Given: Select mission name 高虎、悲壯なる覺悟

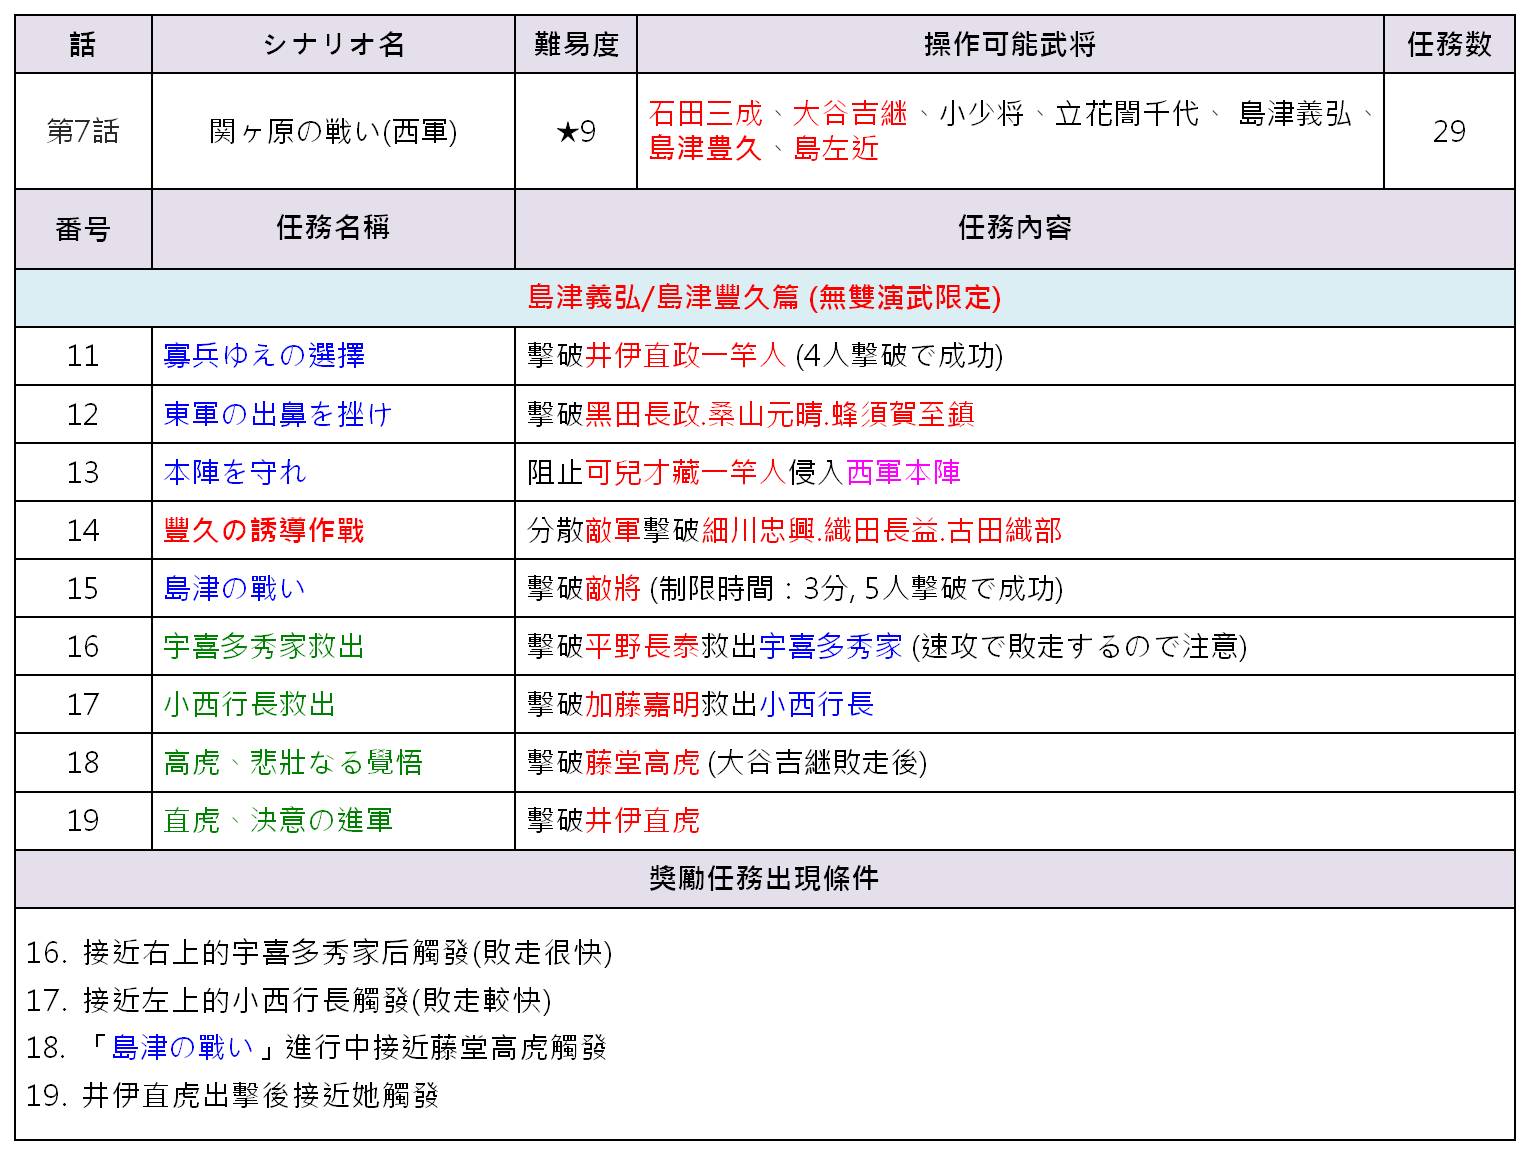Looking at the screenshot, I should pyautogui.click(x=293, y=762).
